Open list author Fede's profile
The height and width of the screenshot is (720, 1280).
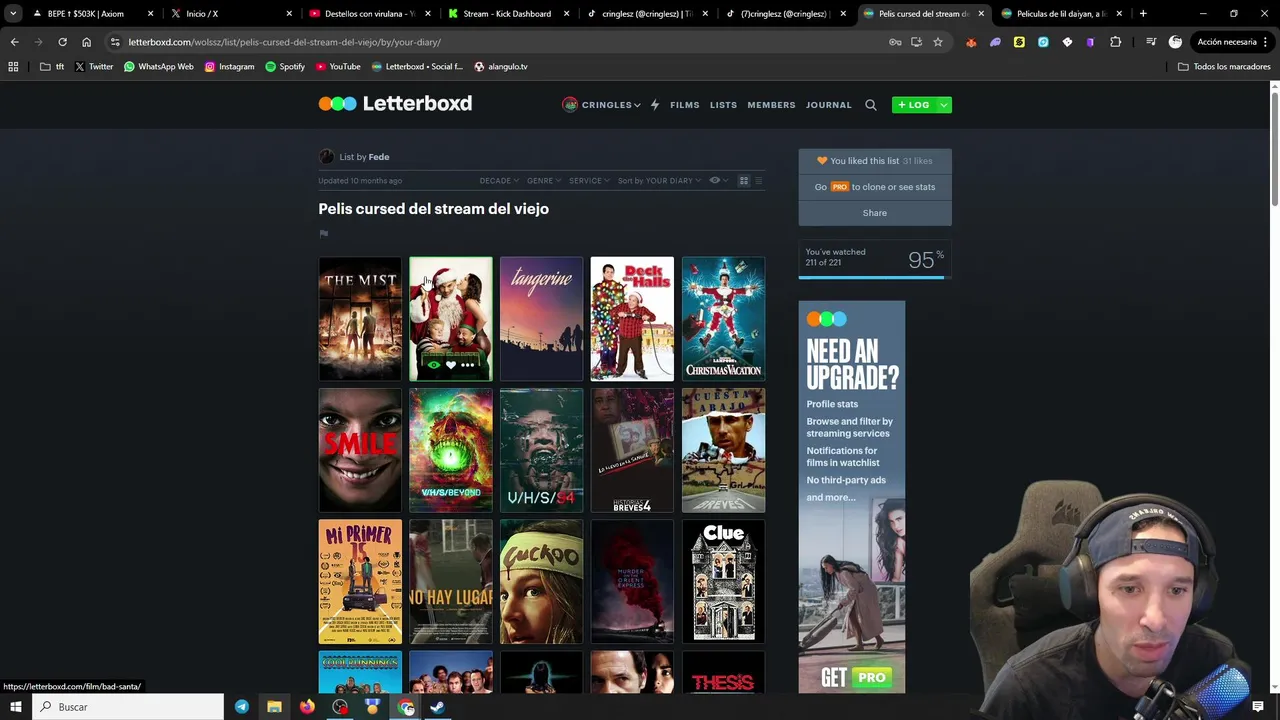379,157
